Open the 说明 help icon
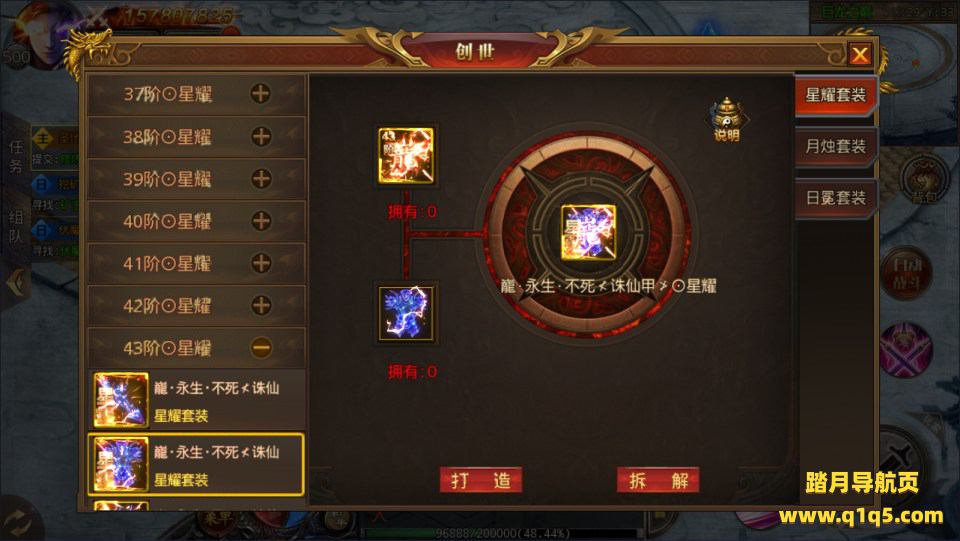This screenshot has height=541, width=960. pos(727,119)
